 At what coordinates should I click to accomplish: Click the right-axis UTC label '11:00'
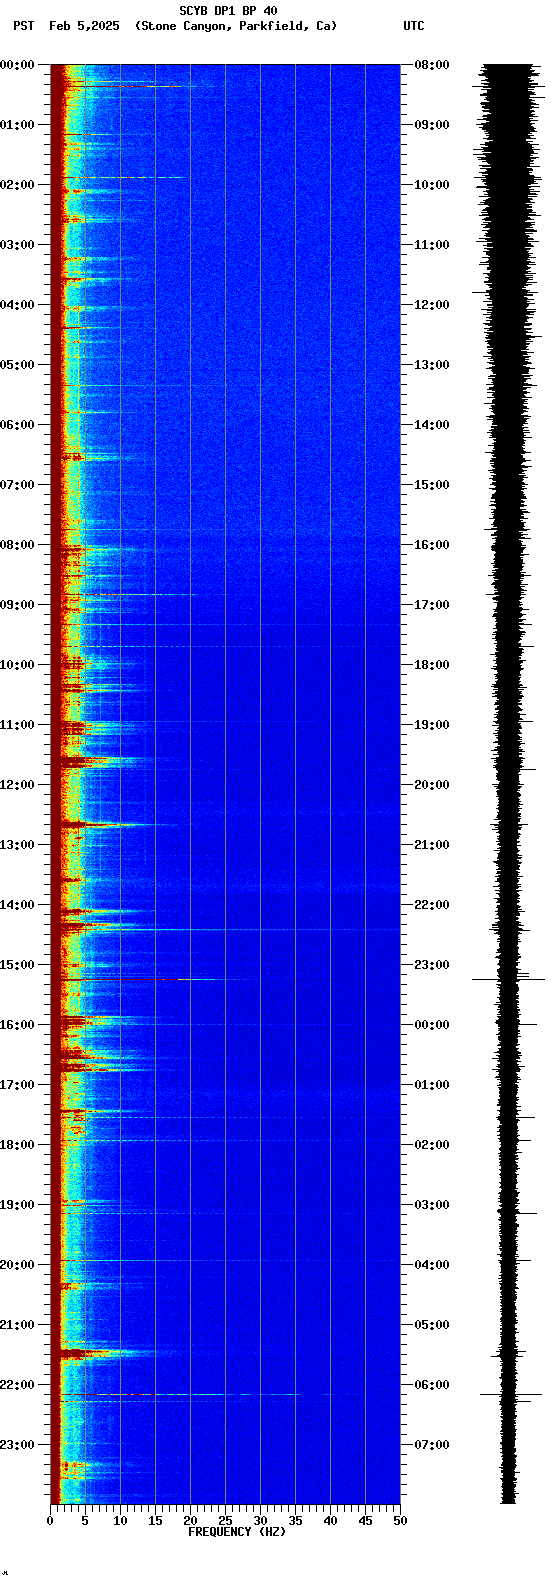tap(432, 245)
